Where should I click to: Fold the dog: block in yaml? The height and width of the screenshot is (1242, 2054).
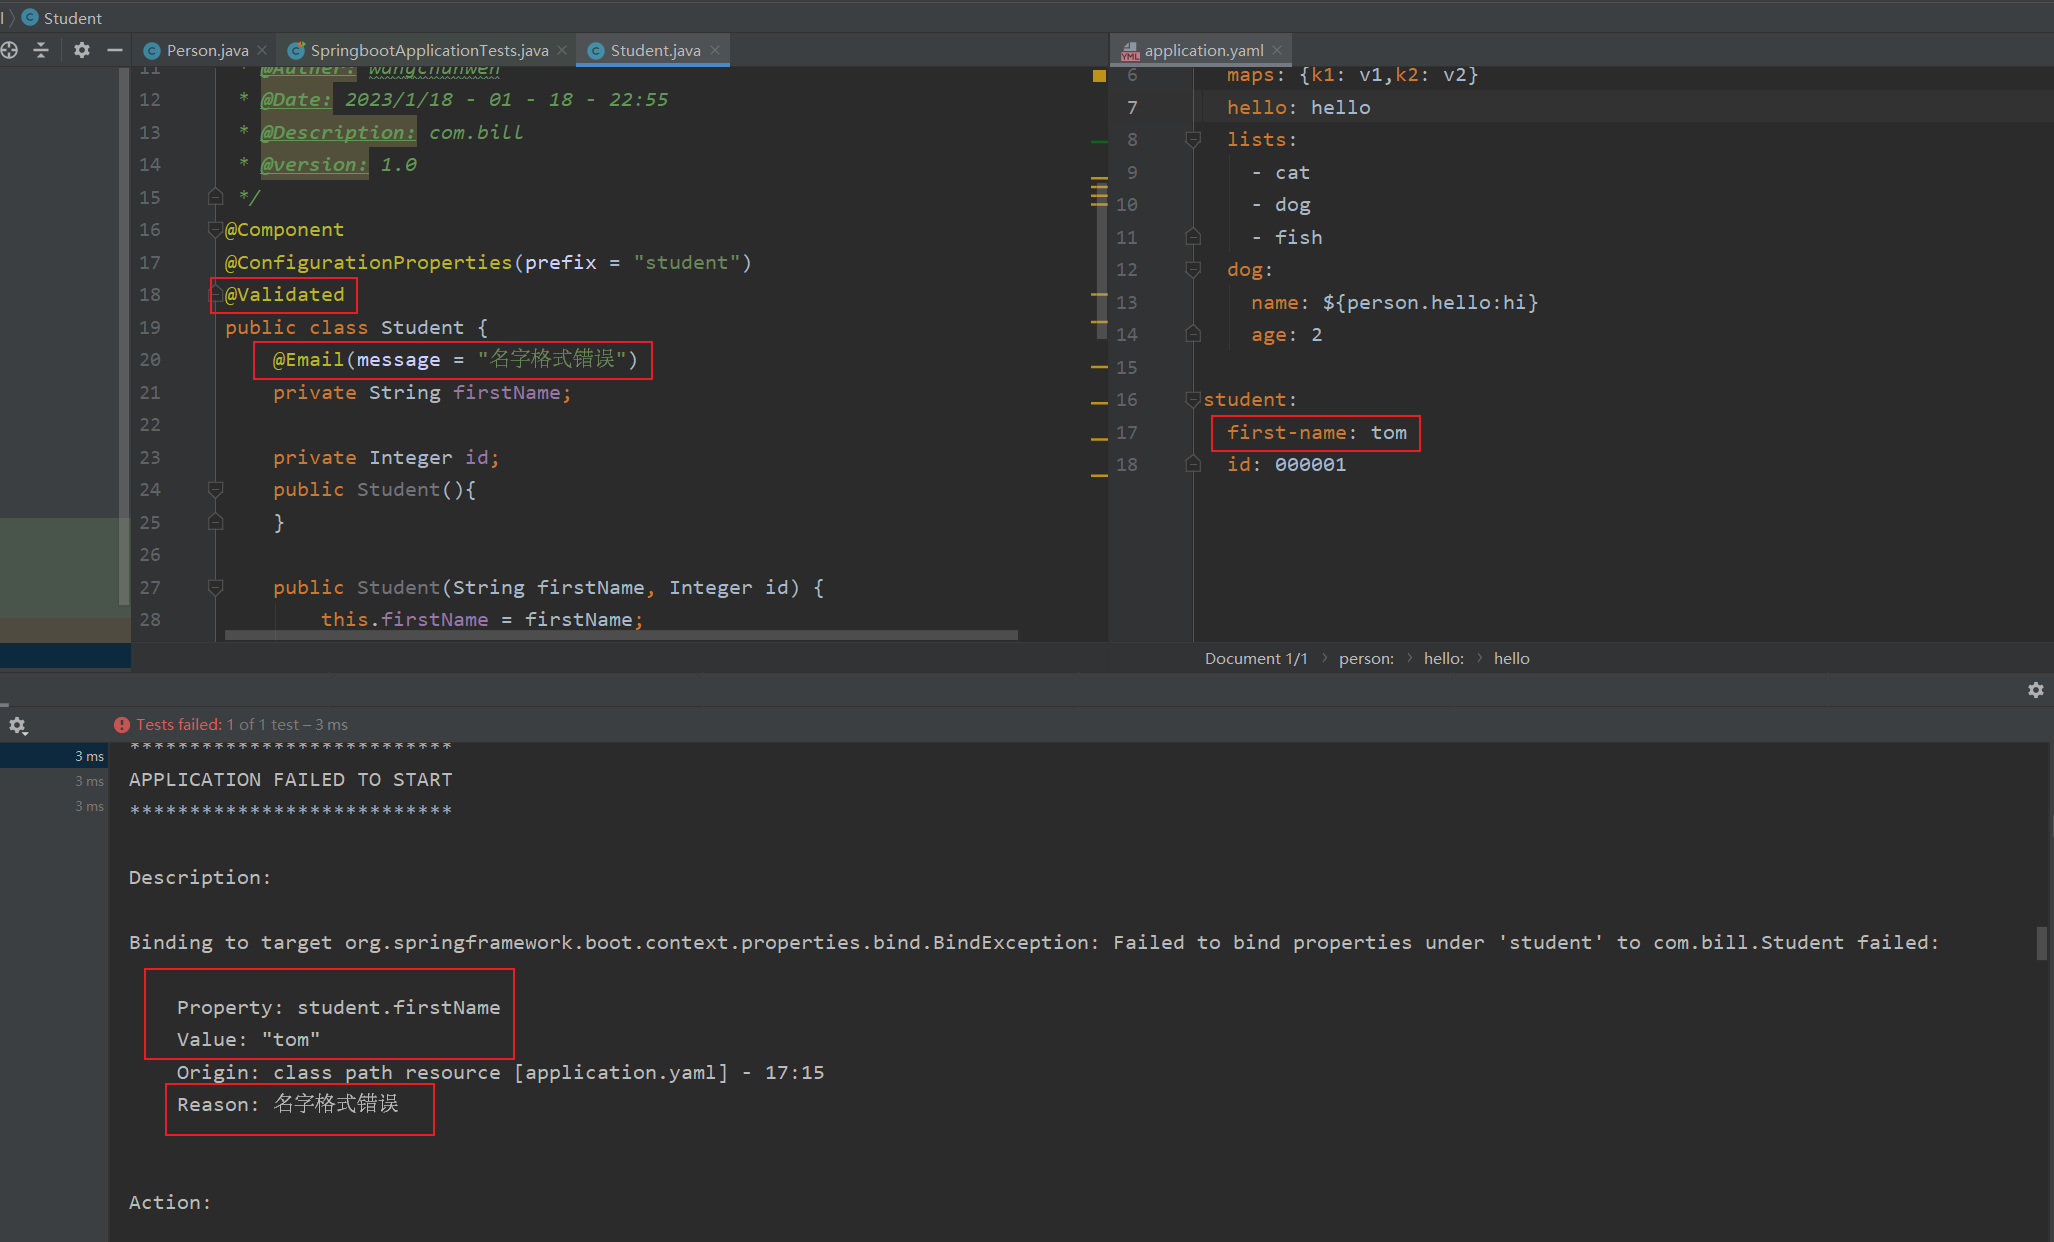(x=1192, y=269)
